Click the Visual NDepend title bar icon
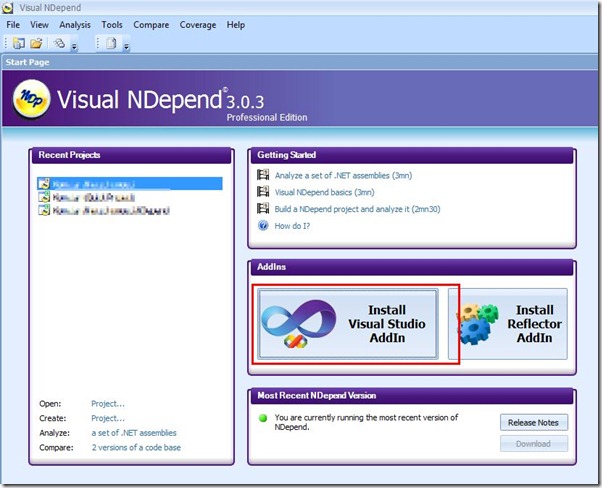The width and height of the screenshot is (602, 488). pyautogui.click(x=8, y=8)
